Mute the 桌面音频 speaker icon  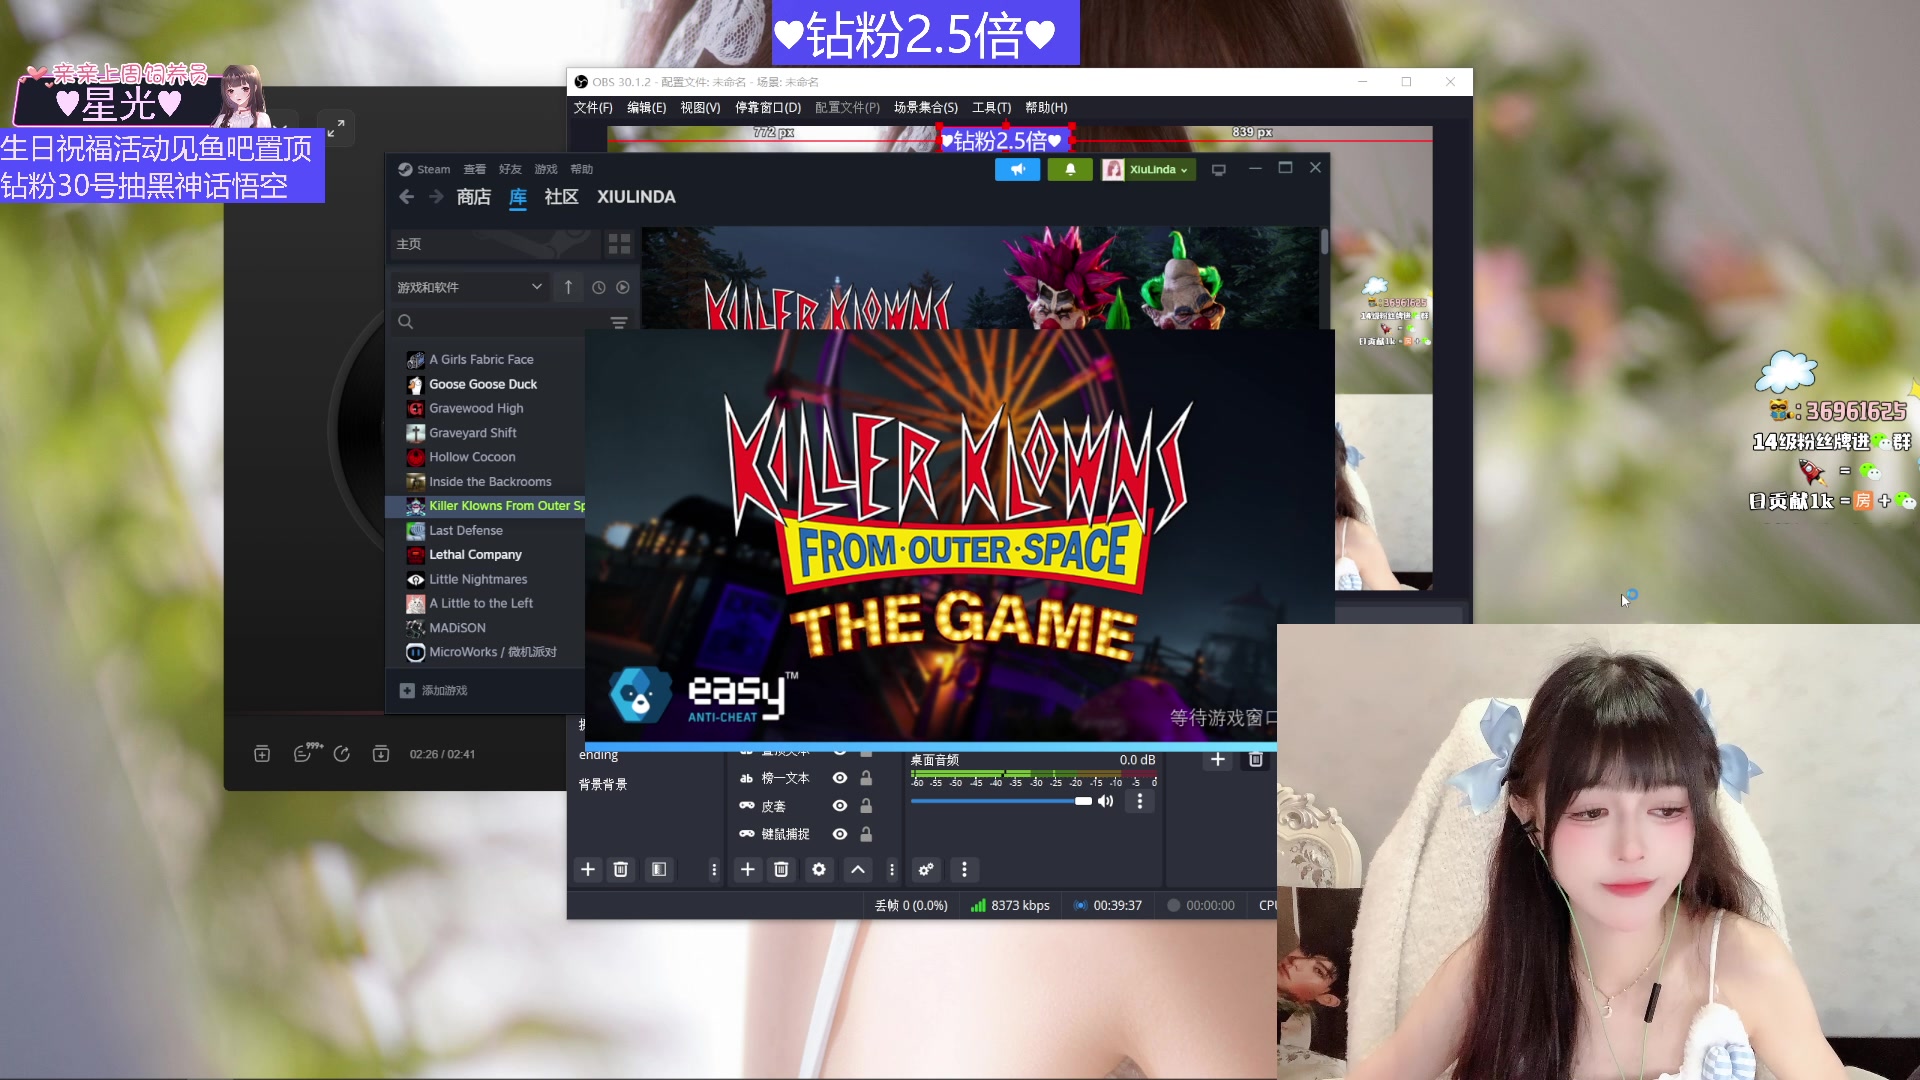1106,802
